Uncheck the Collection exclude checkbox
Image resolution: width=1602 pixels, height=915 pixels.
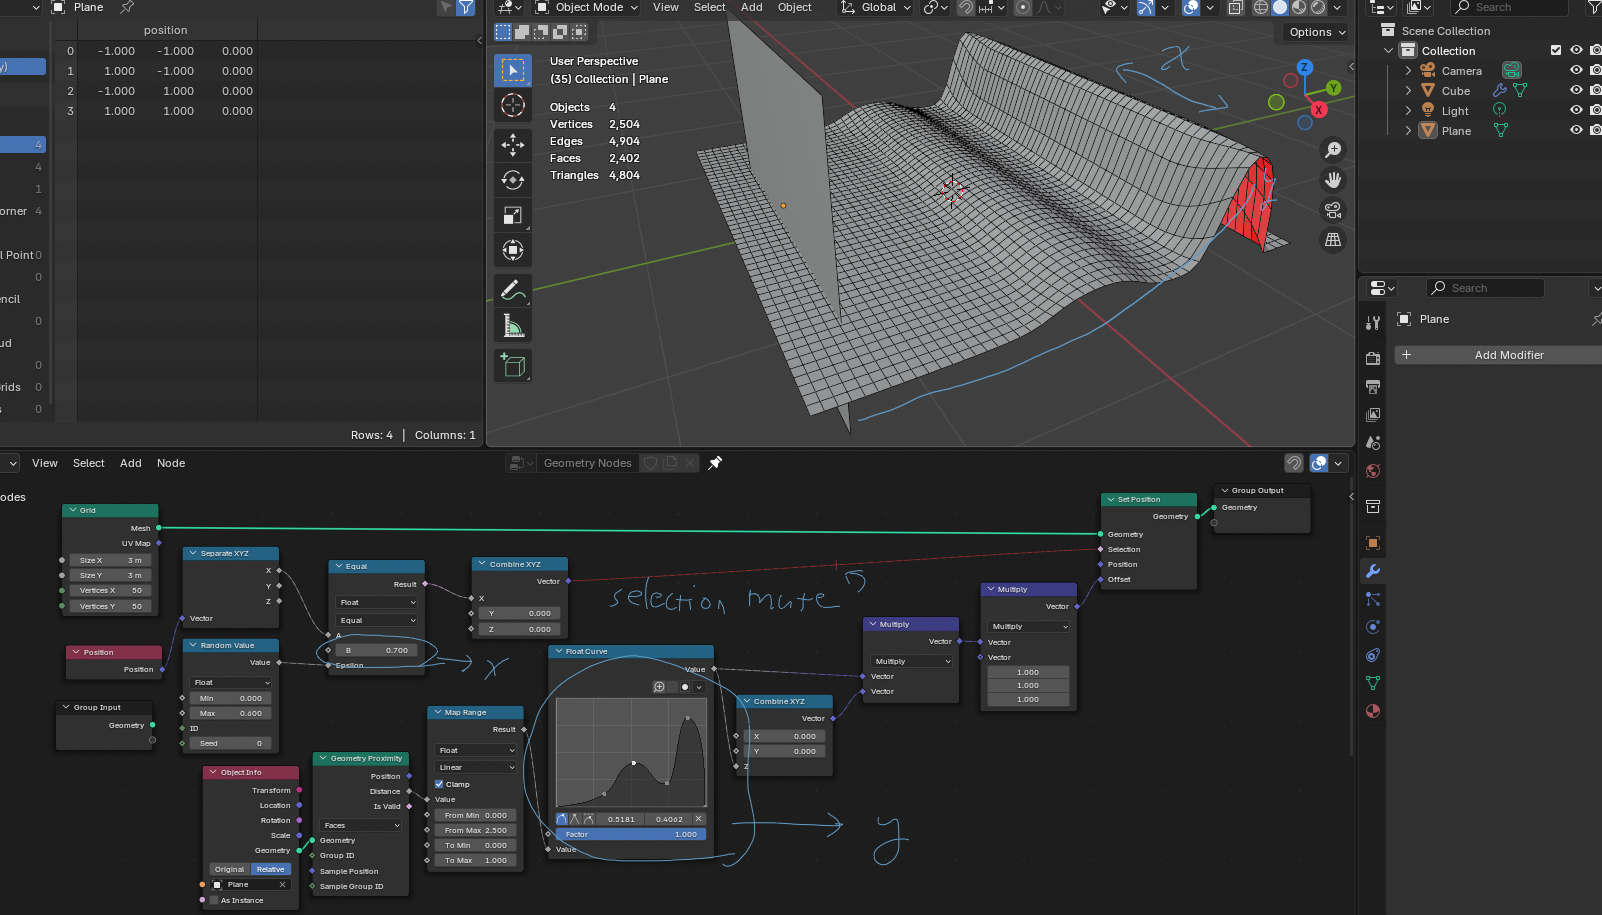coord(1556,50)
